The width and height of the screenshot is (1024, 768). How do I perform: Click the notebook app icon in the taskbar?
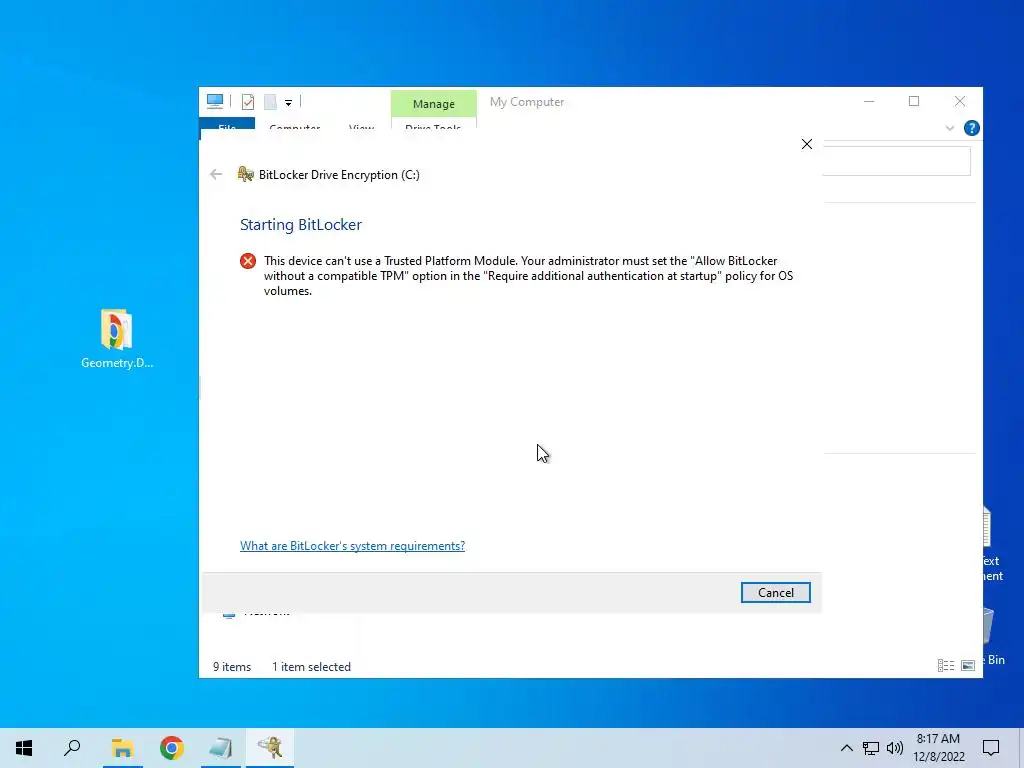(x=221, y=748)
